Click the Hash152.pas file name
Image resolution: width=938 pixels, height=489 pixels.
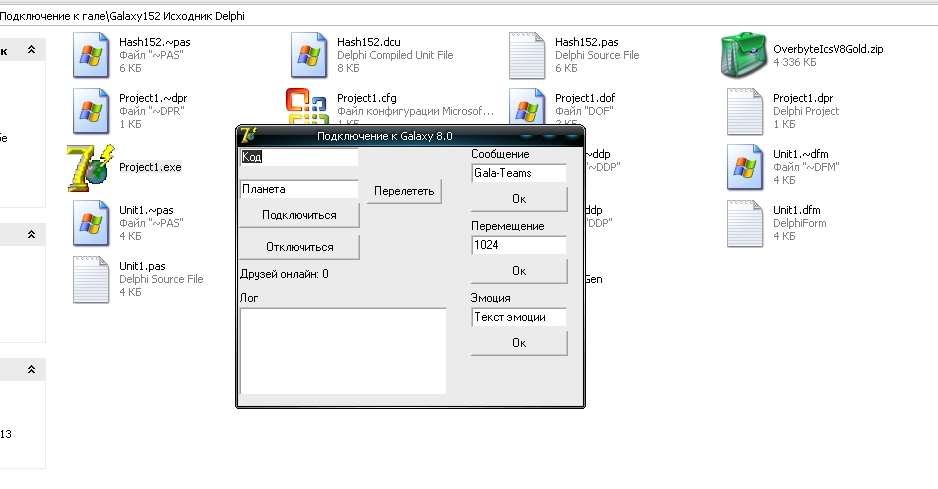point(587,42)
